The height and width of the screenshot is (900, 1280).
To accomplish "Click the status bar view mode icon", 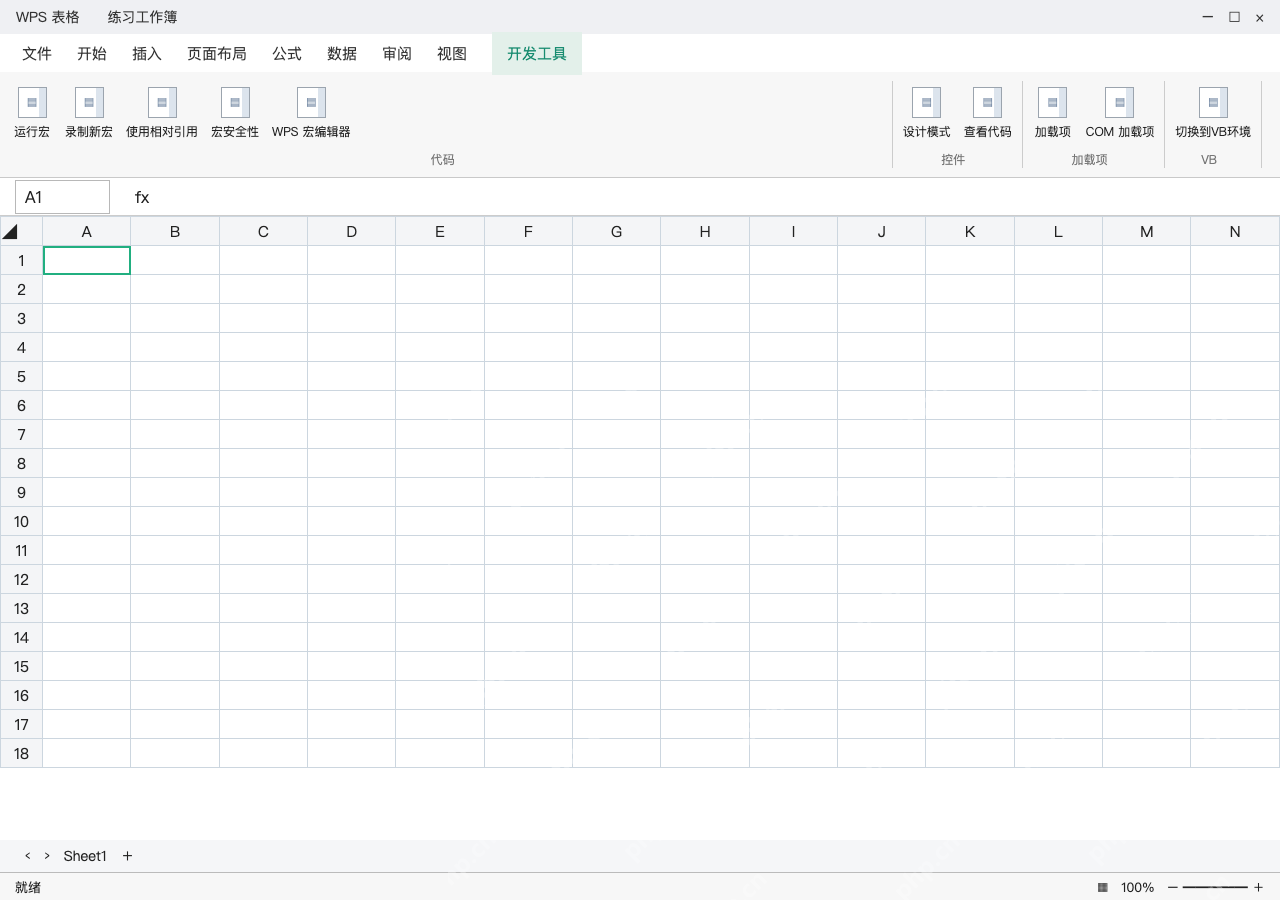I will click(1103, 887).
